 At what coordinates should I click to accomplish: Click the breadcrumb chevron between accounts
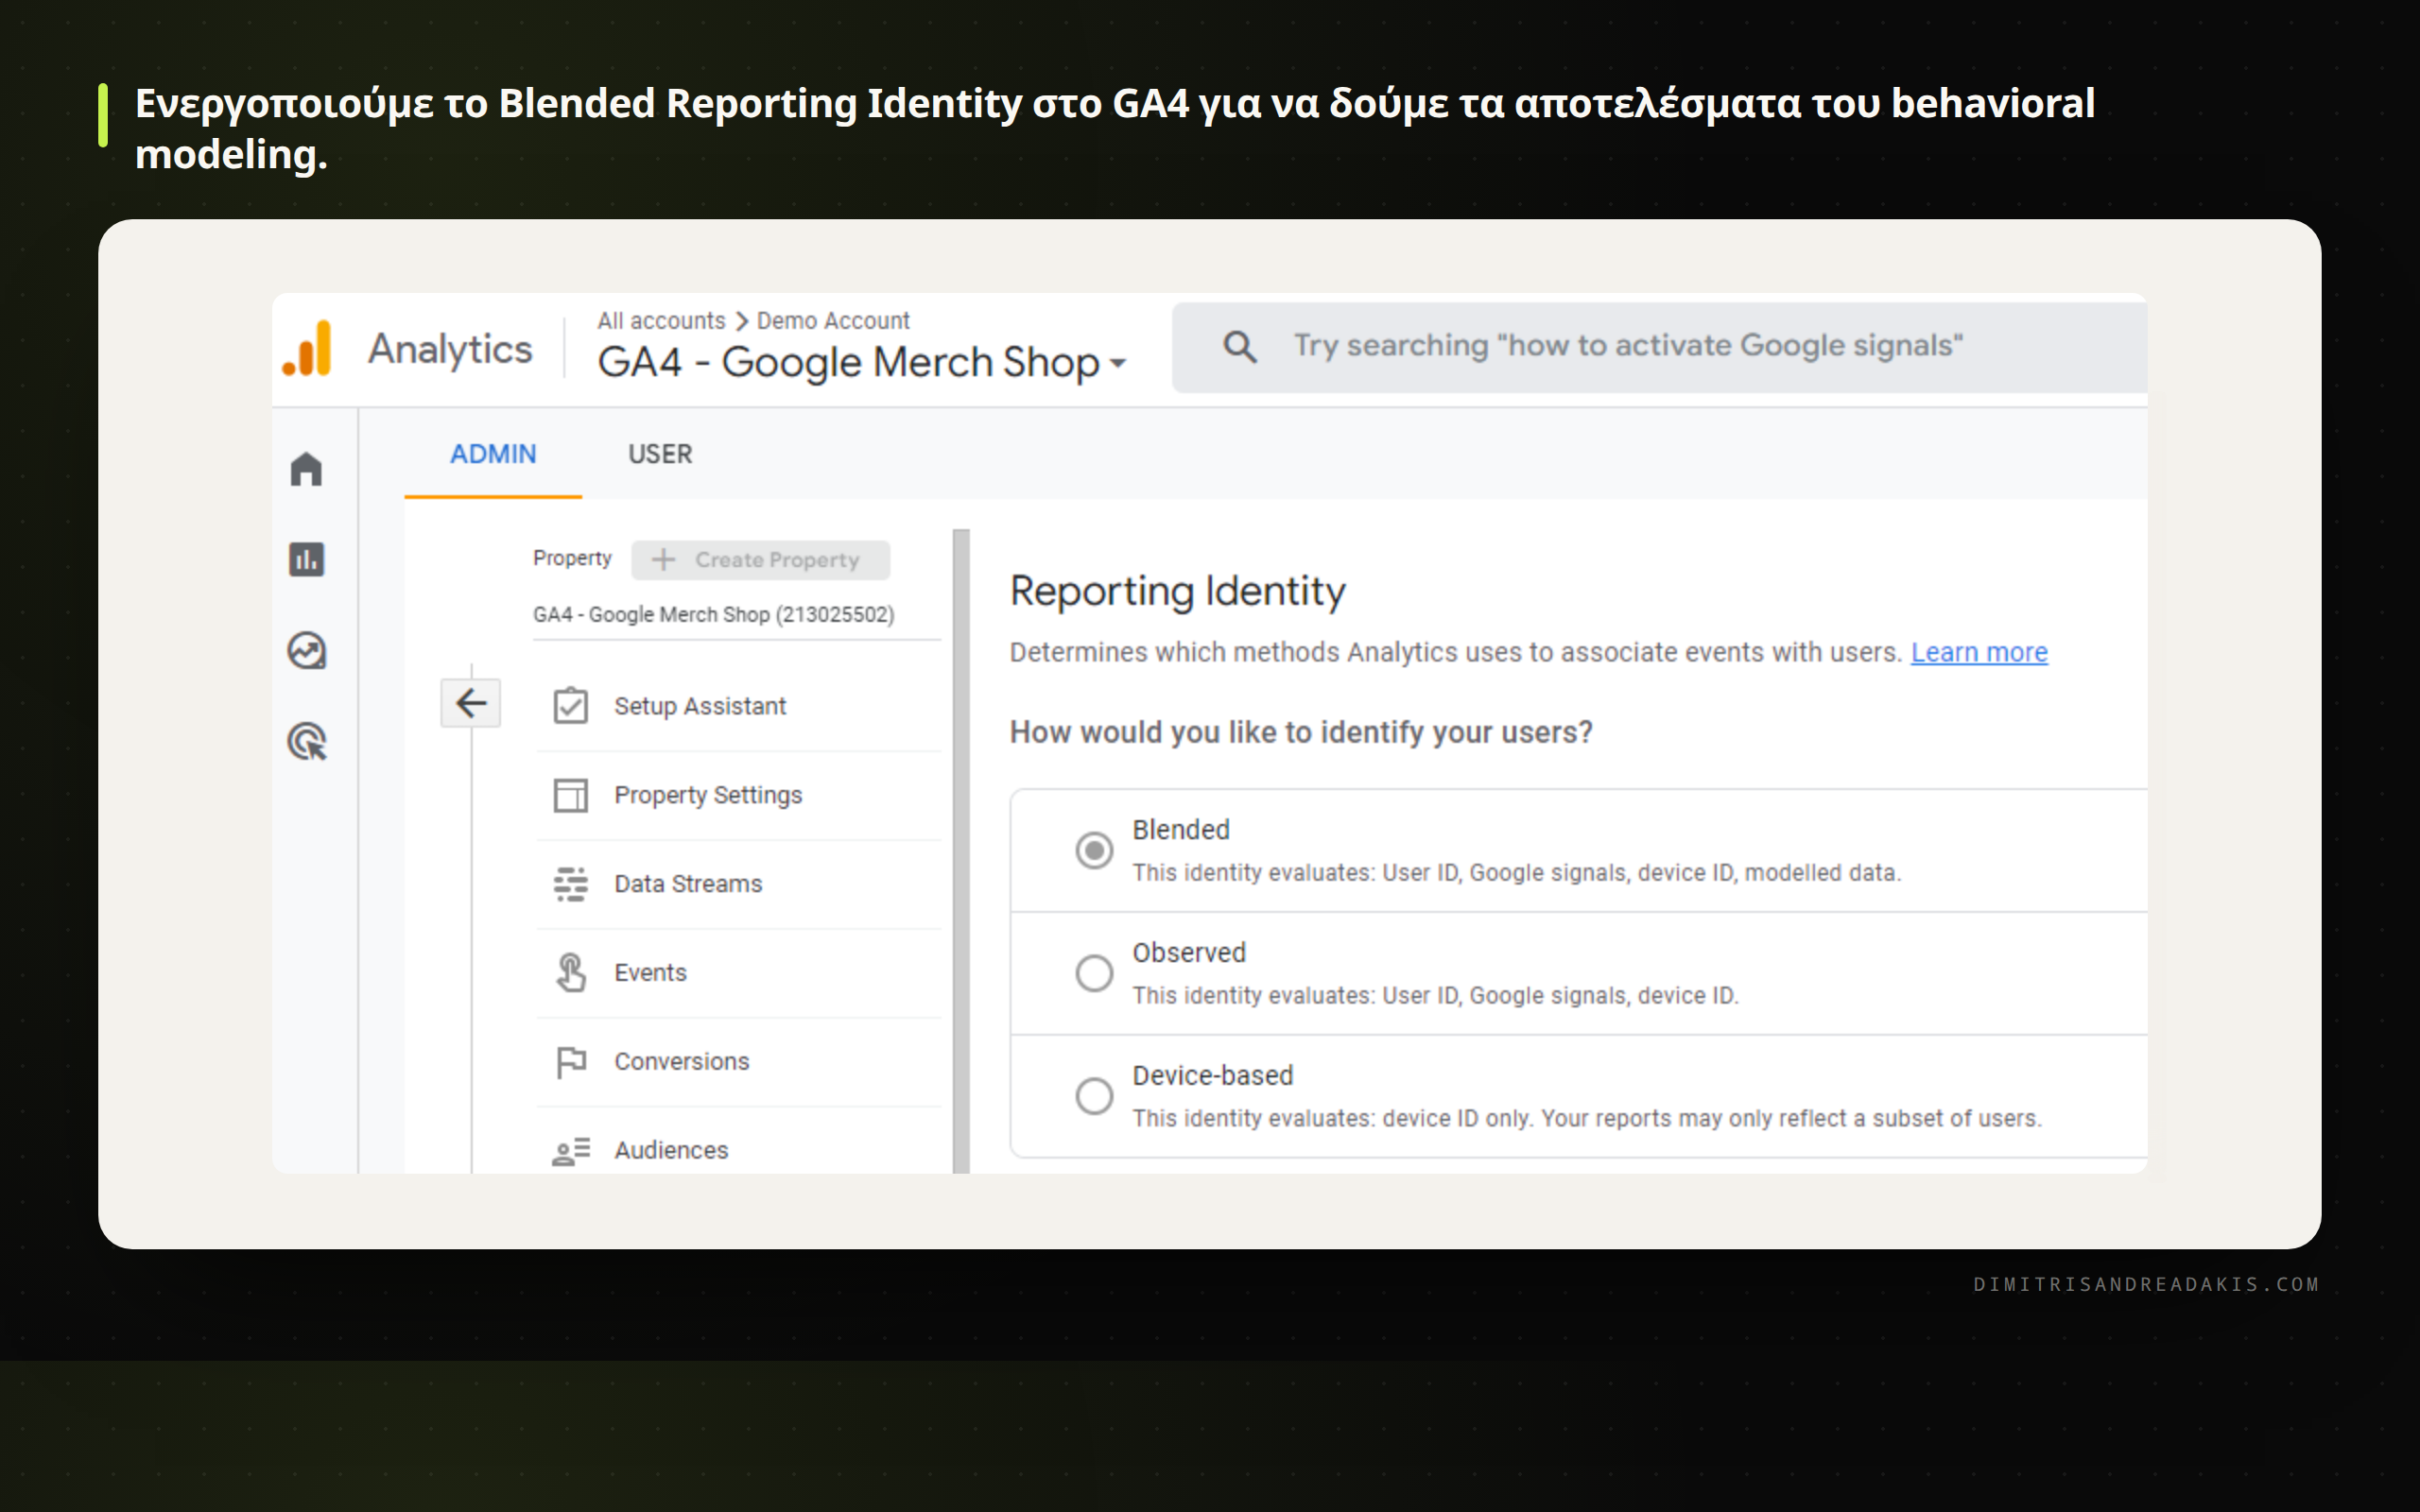[742, 321]
